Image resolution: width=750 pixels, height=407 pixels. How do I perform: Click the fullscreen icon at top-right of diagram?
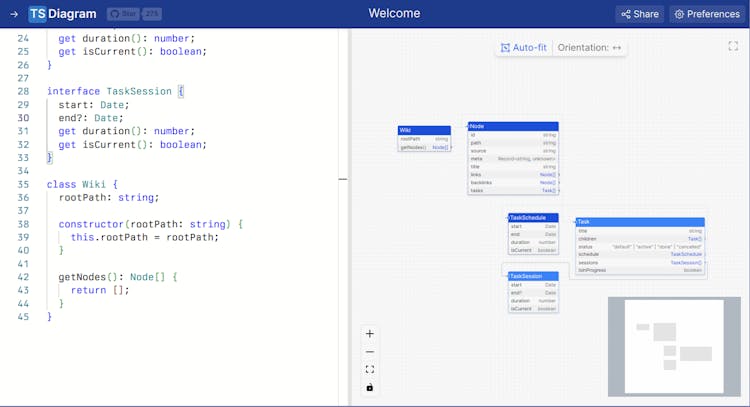click(x=733, y=46)
